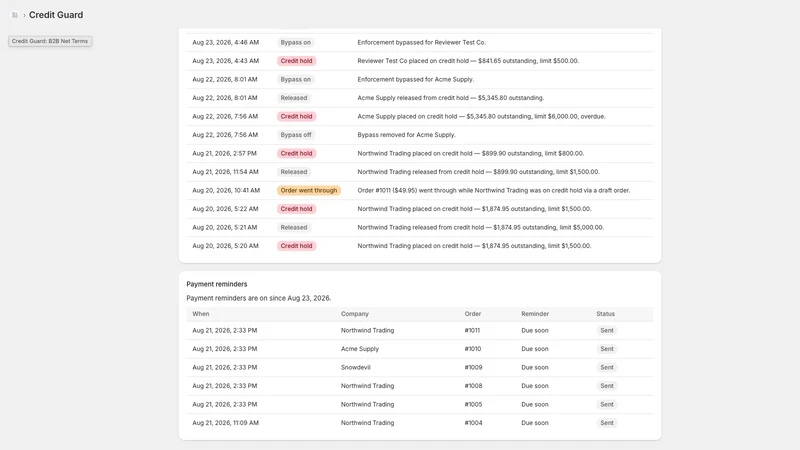Viewport: 800px width, 450px height.
Task: Click Credit hold badge for Acme Supply overdue
Action: 296,116
